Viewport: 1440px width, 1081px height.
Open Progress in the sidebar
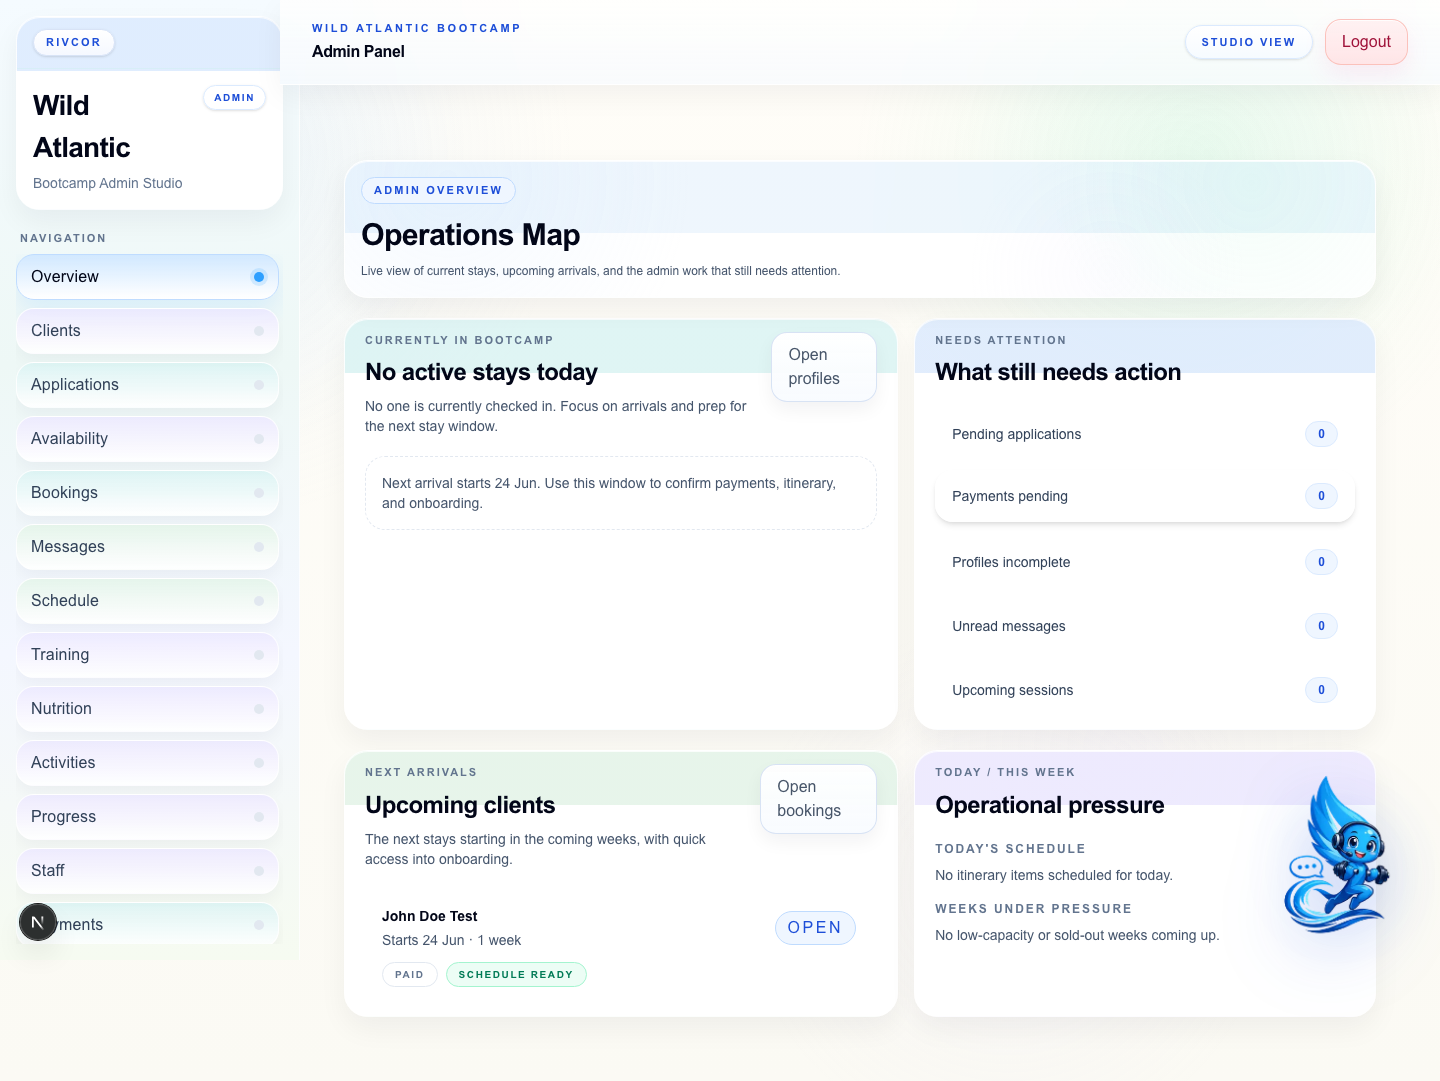coord(147,817)
